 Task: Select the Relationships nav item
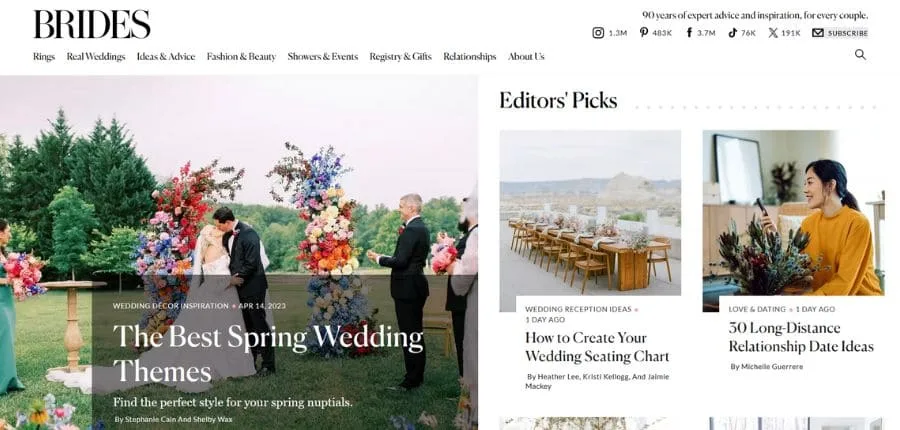[x=470, y=56]
